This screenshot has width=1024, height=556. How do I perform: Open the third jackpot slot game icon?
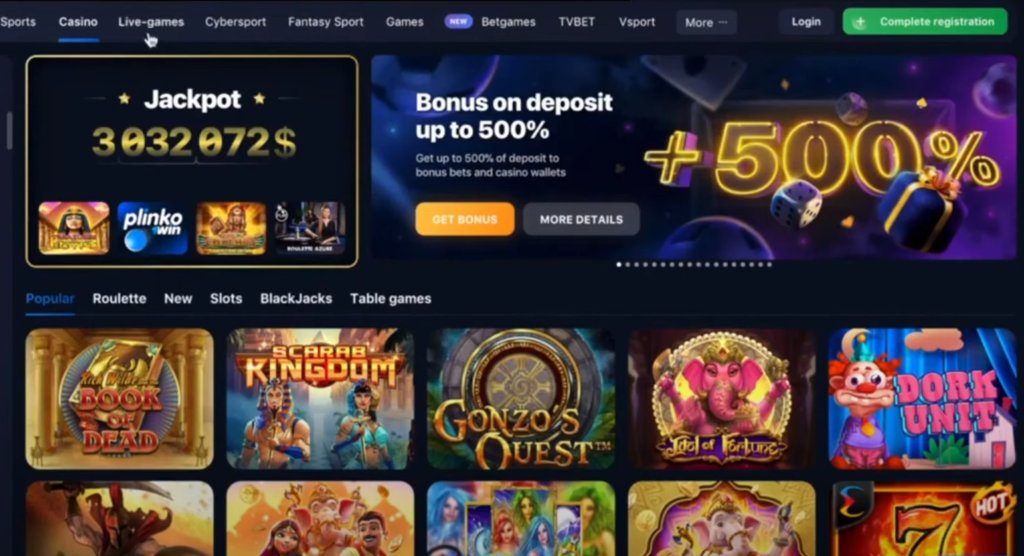[x=231, y=228]
